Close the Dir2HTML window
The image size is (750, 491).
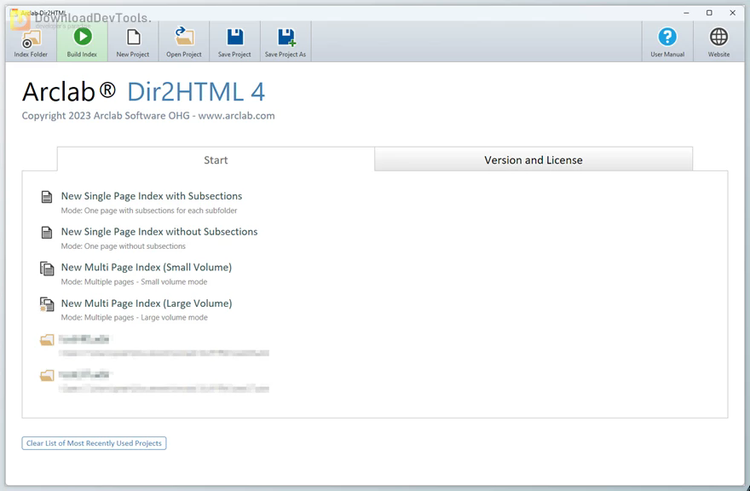click(x=732, y=13)
